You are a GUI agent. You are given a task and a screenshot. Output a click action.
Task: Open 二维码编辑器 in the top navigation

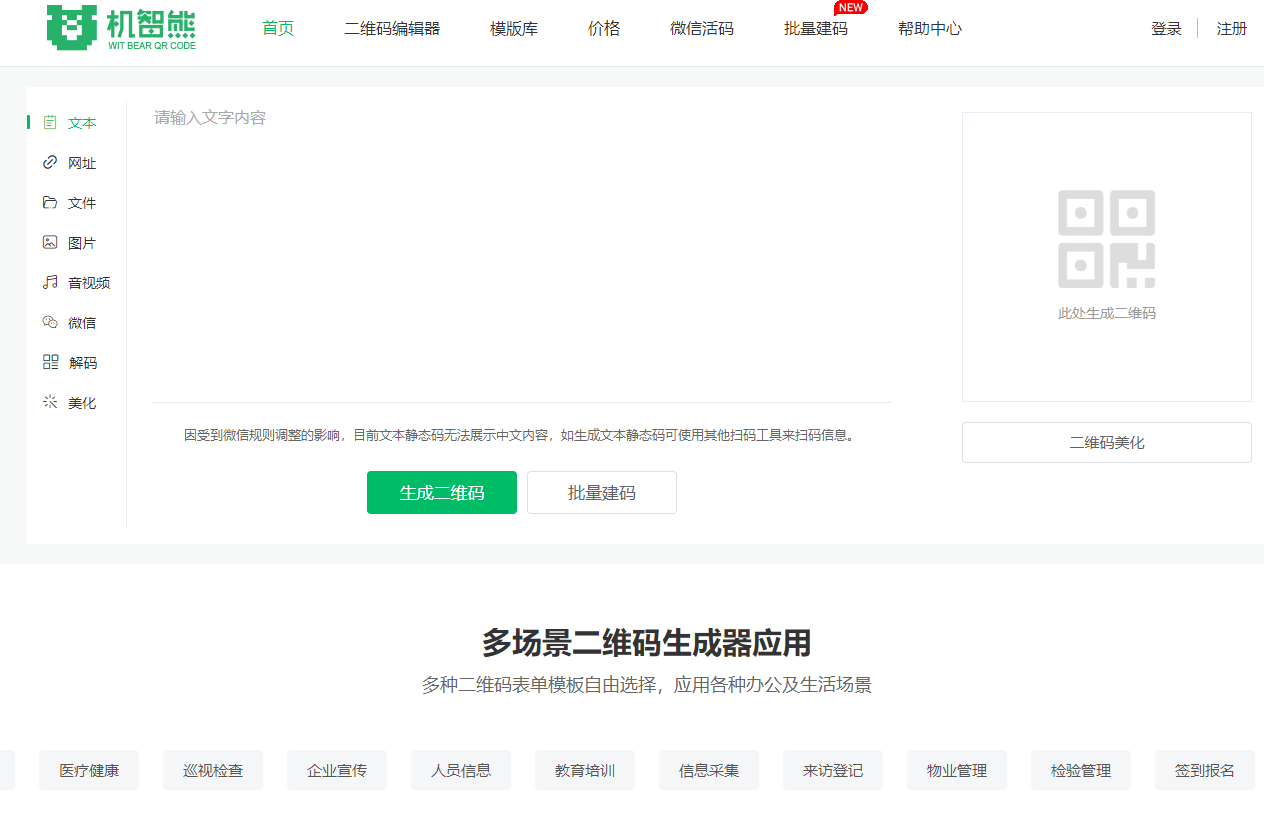tap(392, 28)
